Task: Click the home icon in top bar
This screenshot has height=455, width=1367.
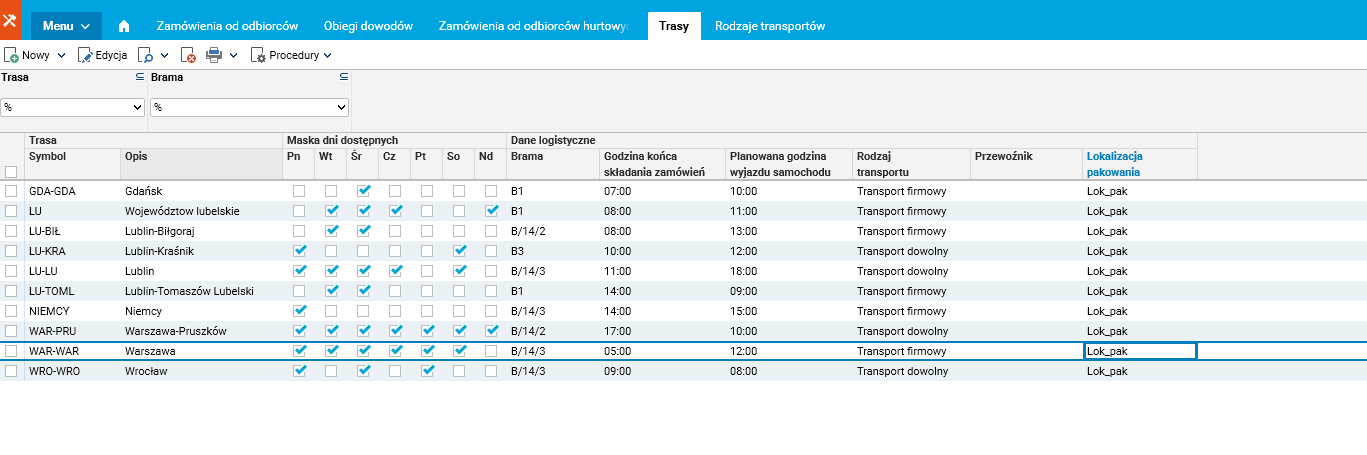Action: [125, 26]
